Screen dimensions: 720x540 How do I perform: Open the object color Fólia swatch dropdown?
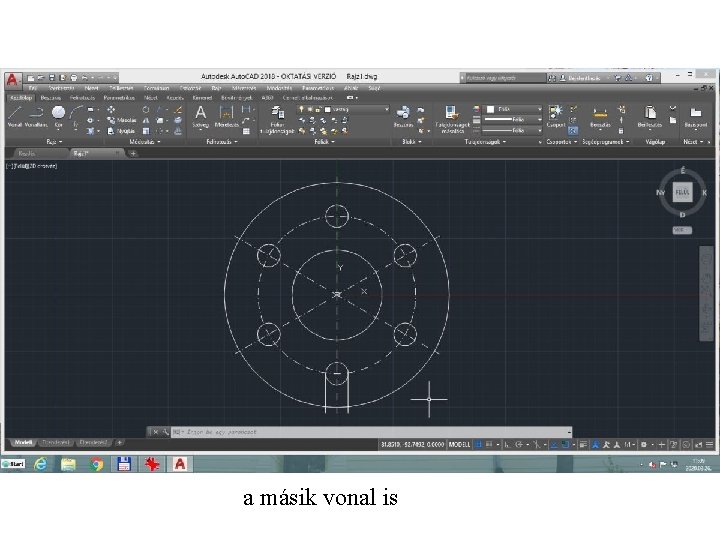[x=514, y=109]
